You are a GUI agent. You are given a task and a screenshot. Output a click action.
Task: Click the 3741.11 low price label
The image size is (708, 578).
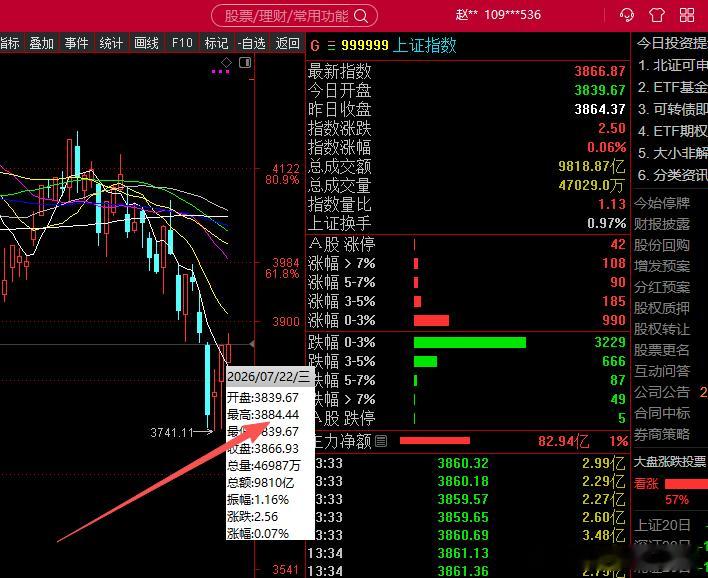tap(172, 433)
